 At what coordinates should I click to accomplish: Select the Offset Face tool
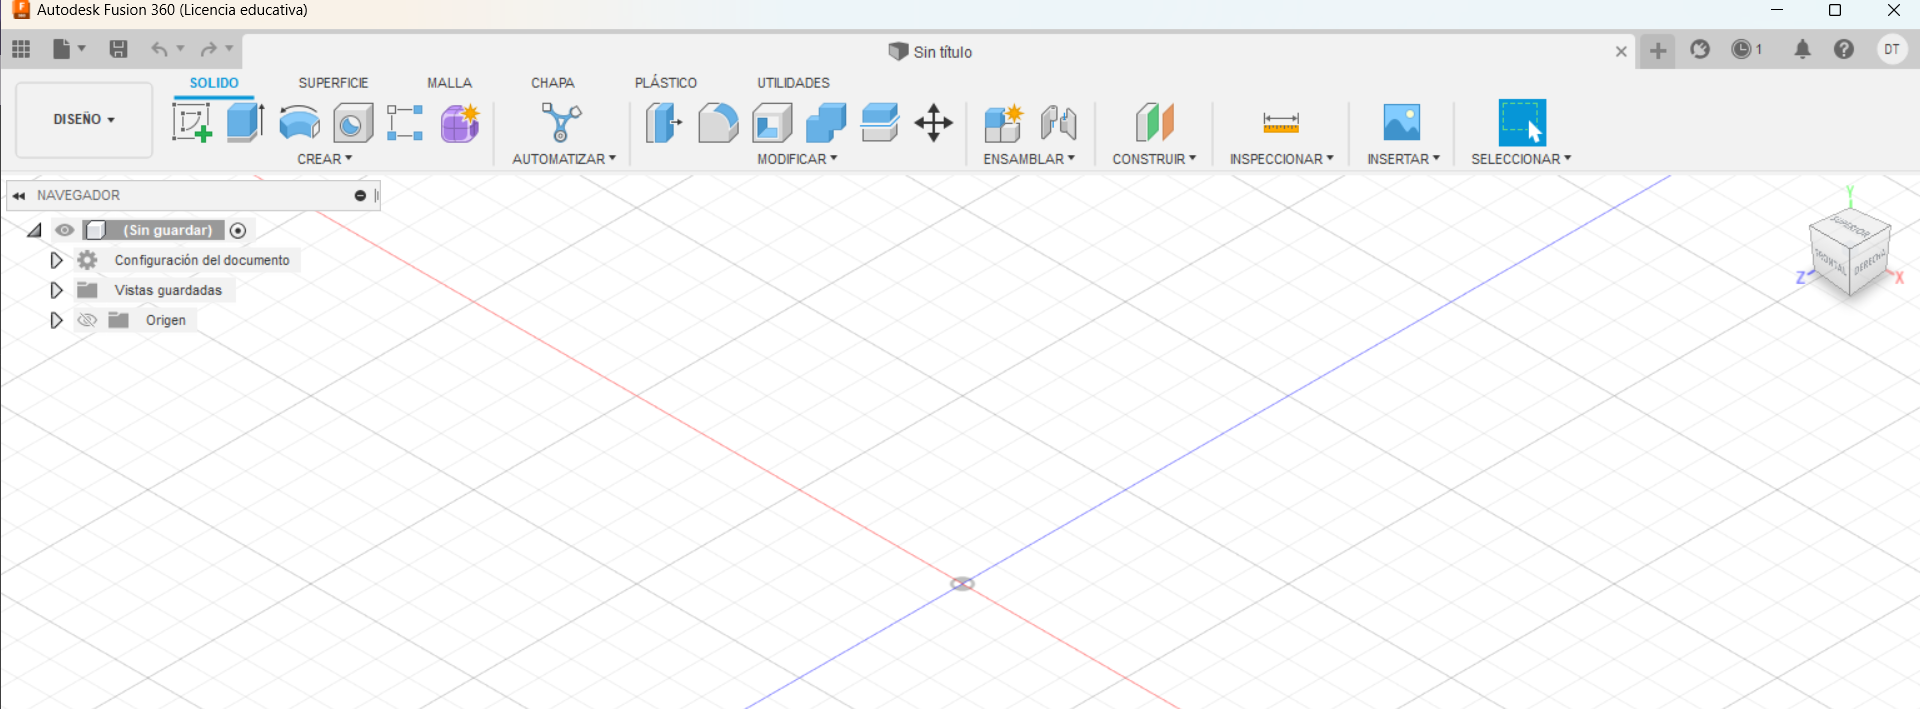(880, 123)
